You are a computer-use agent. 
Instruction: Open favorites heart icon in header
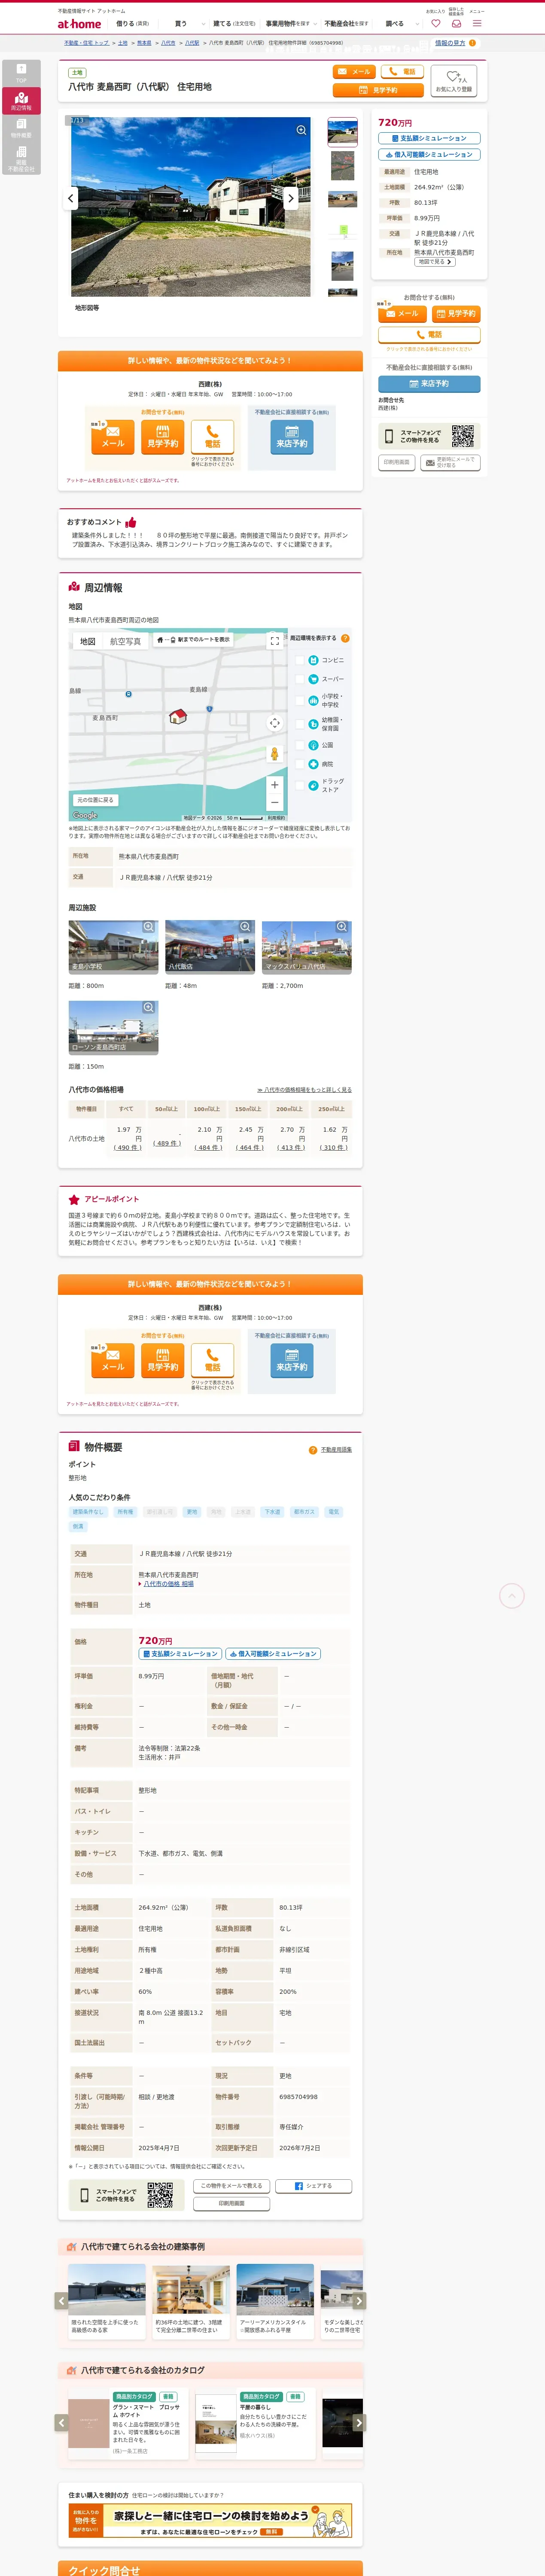pos(436,23)
